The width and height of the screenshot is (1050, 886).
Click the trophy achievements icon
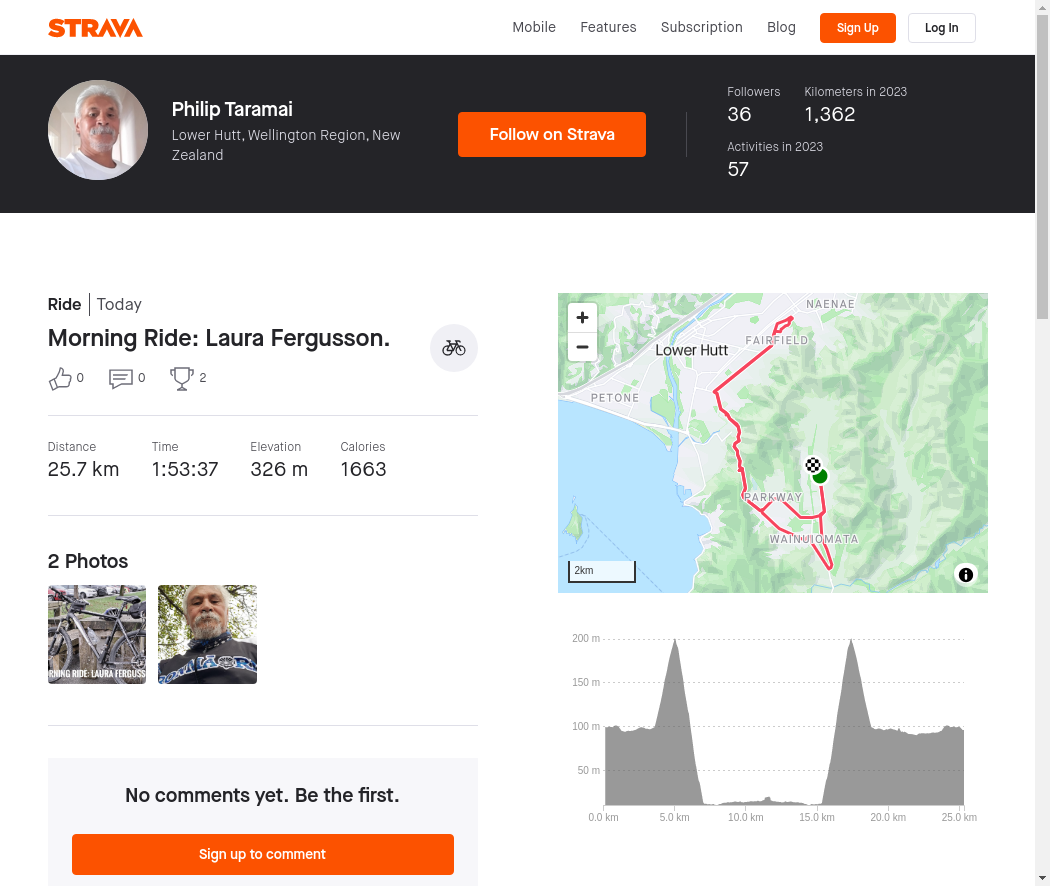click(182, 378)
